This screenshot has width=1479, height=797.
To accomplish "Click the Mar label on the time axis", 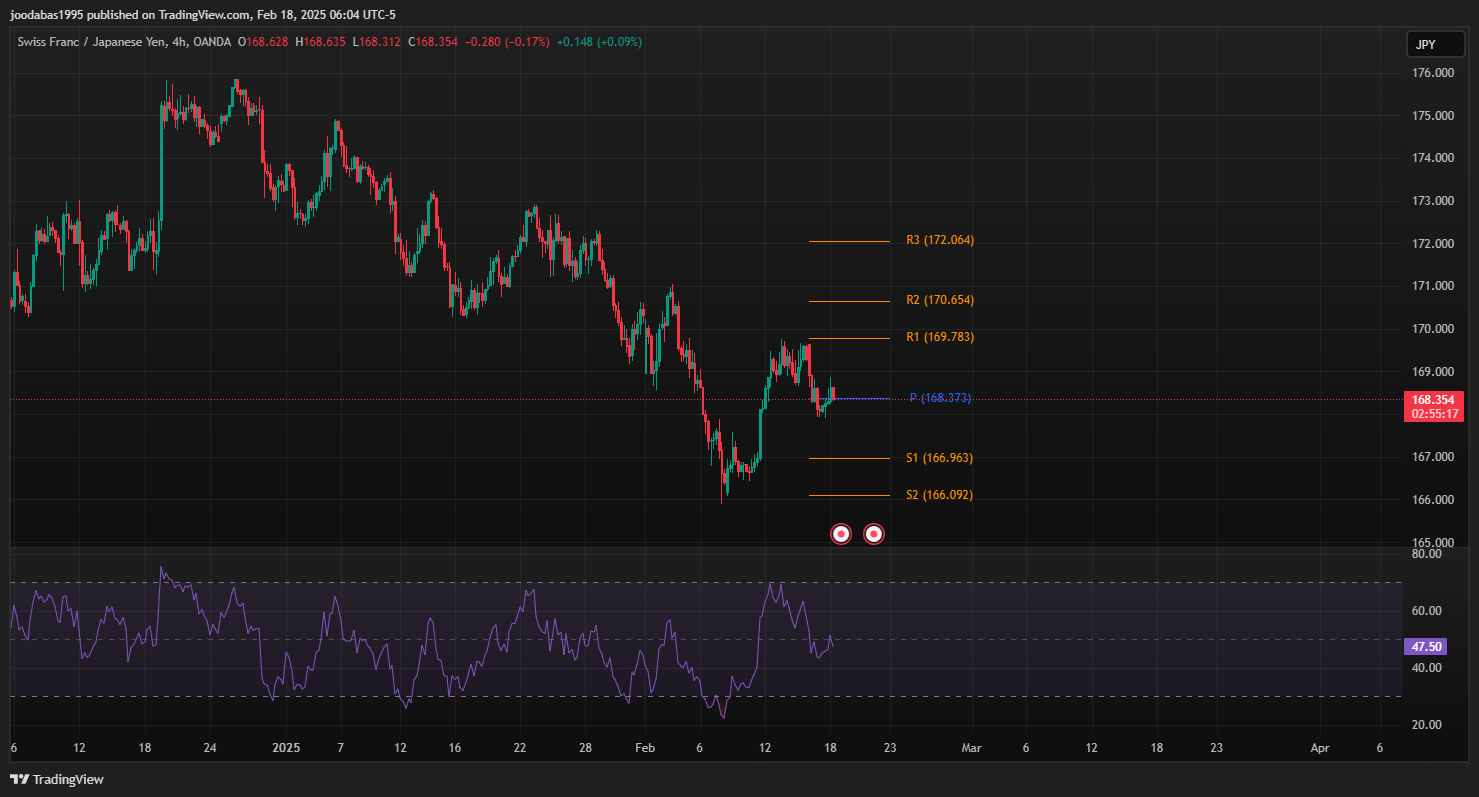I will (969, 748).
